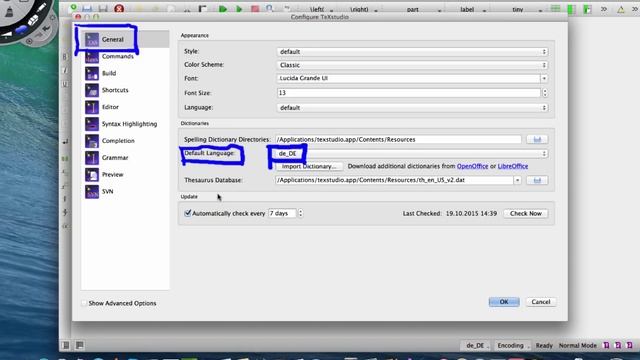Toggle Automatically check every checkbox
The width and height of the screenshot is (640, 360).
click(188, 213)
